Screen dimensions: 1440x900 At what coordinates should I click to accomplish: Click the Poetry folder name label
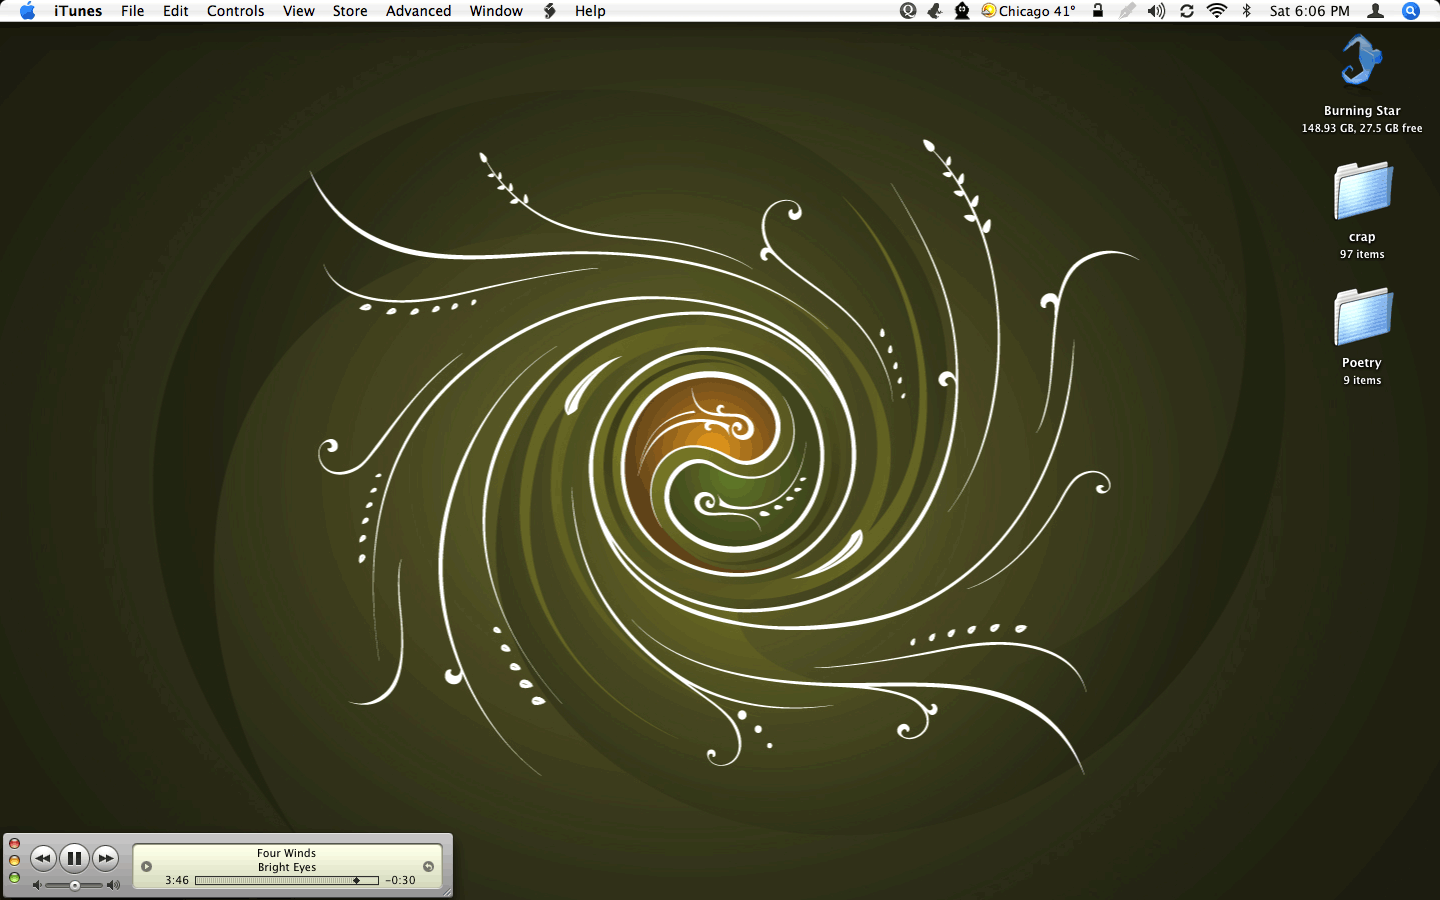[1362, 363]
